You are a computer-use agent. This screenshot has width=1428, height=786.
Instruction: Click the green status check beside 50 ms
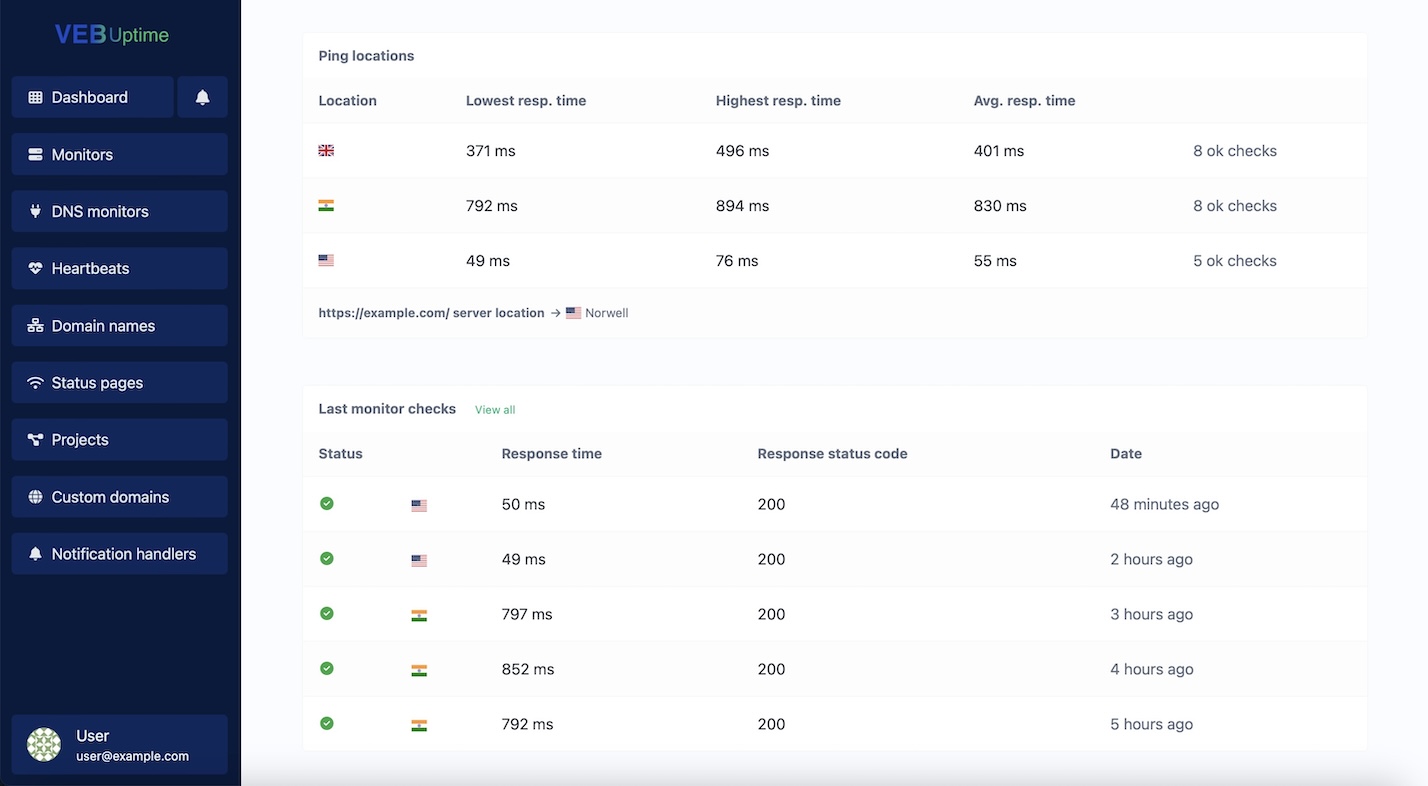pyautogui.click(x=326, y=504)
